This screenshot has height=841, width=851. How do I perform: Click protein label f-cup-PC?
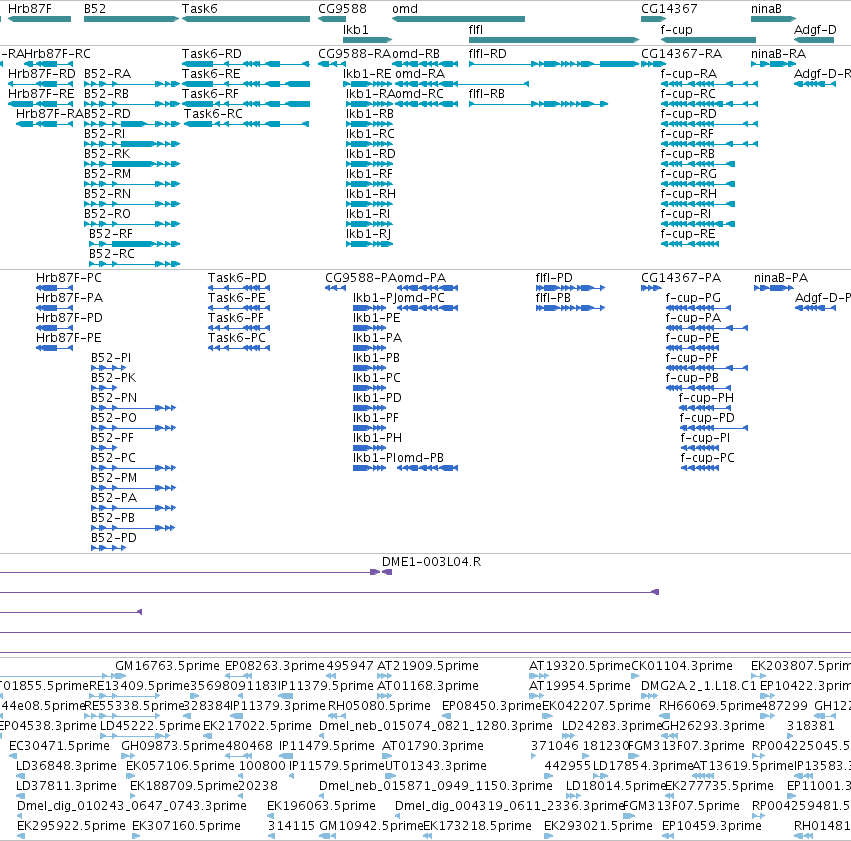708,458
